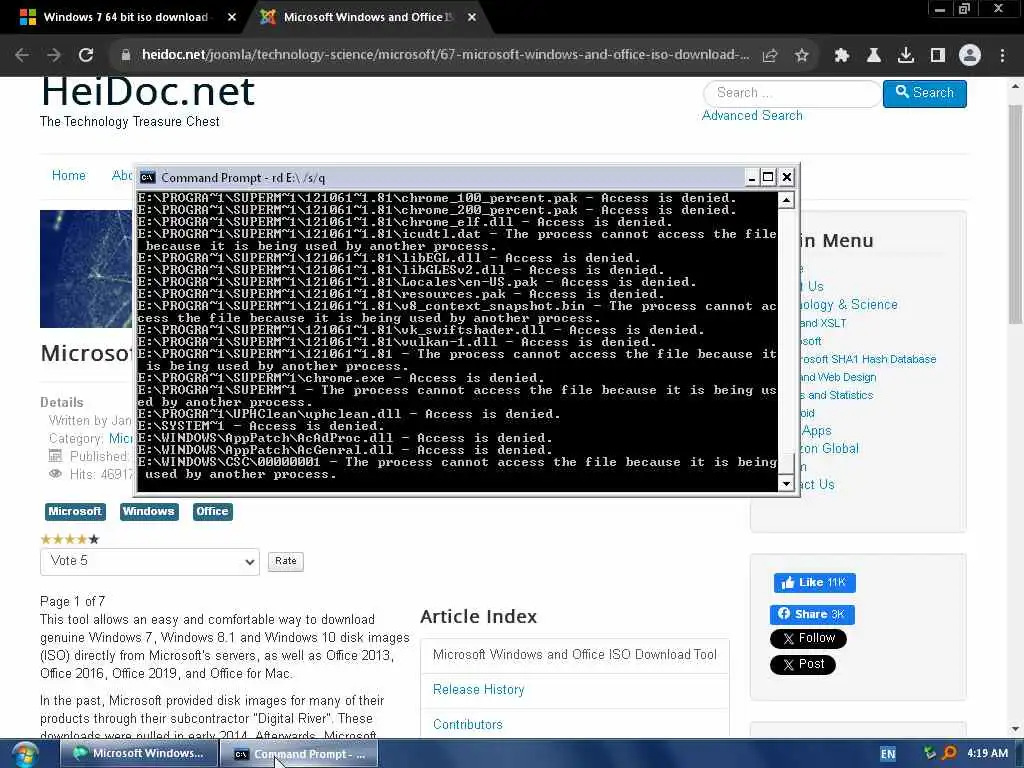Open the Web Design menu link

pyautogui.click(x=839, y=377)
